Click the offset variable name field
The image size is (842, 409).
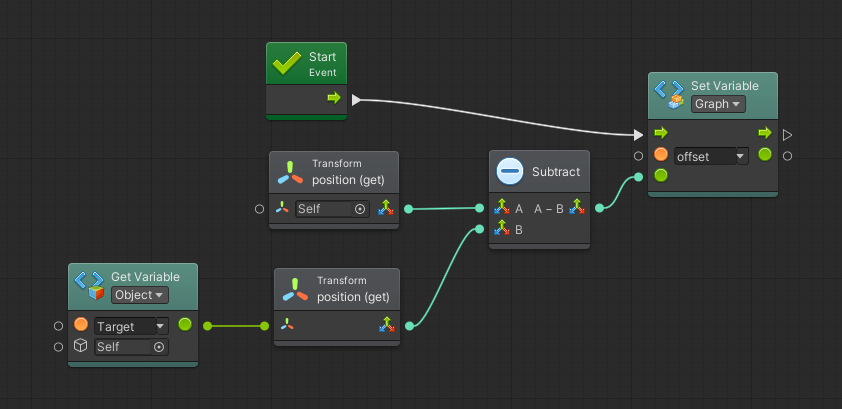point(705,156)
